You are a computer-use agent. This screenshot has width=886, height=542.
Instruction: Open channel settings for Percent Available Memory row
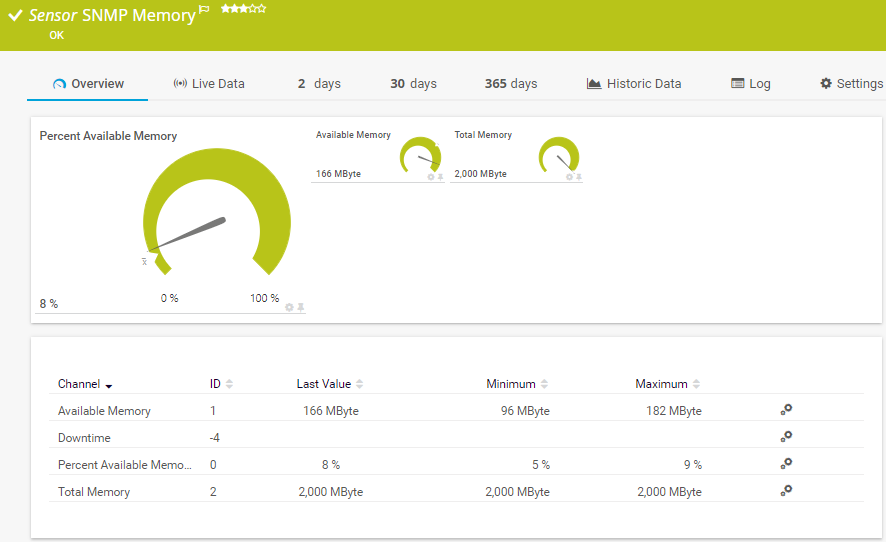tap(787, 464)
